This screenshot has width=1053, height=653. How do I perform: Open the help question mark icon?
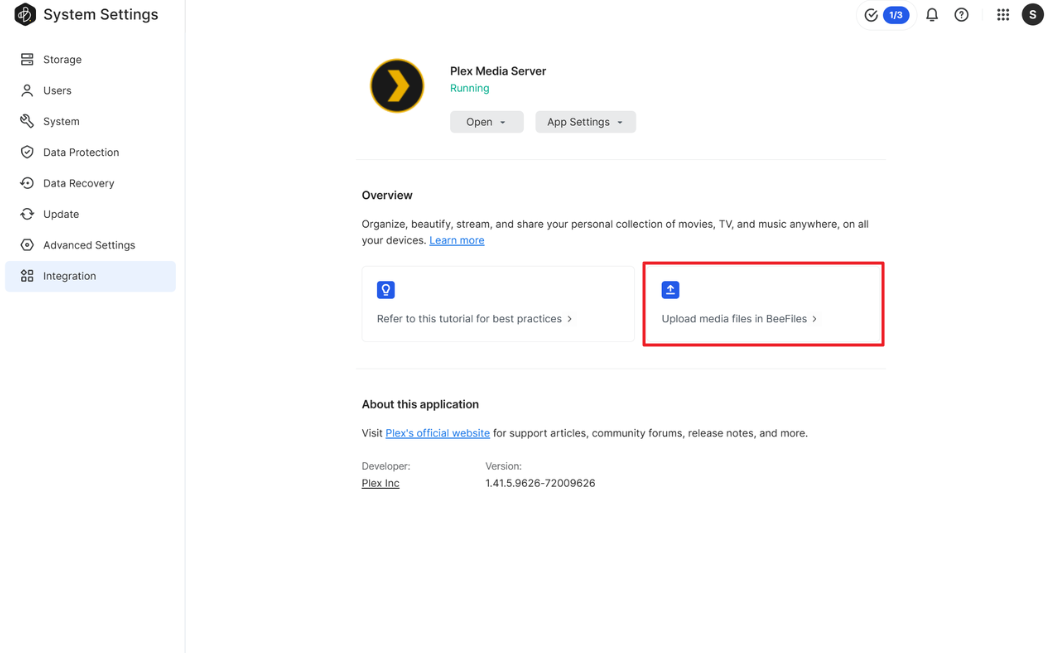tap(962, 15)
